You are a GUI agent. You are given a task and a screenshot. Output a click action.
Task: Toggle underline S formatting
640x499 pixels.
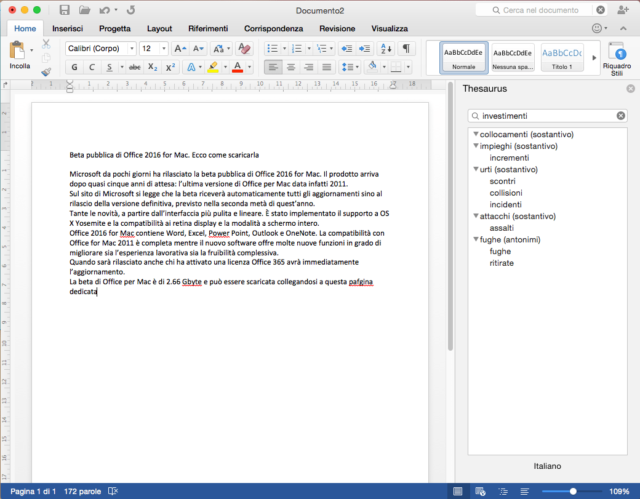[x=109, y=67]
